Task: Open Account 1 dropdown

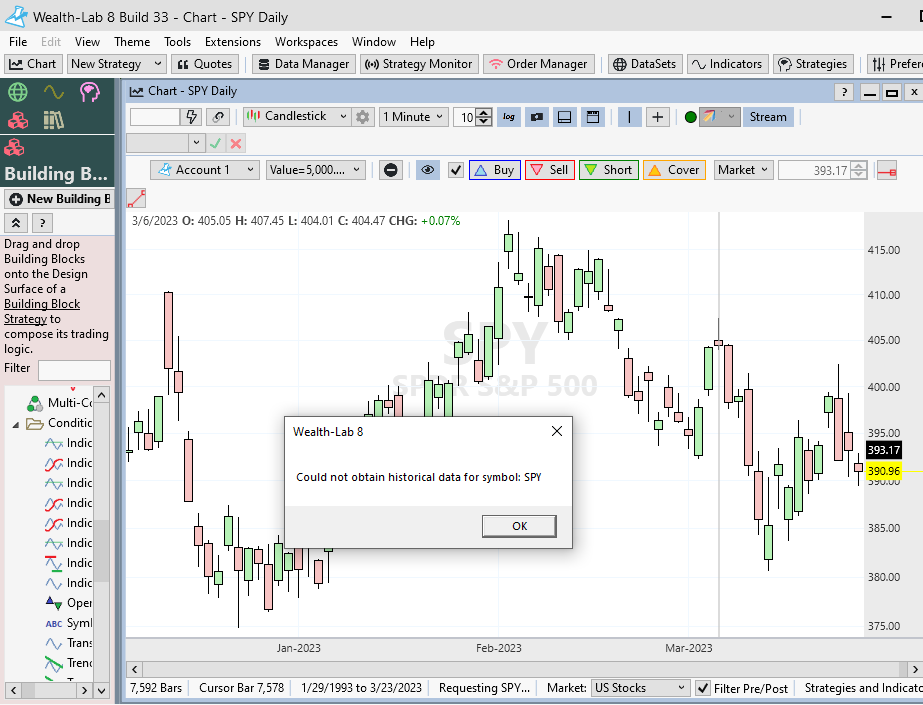Action: pos(204,170)
